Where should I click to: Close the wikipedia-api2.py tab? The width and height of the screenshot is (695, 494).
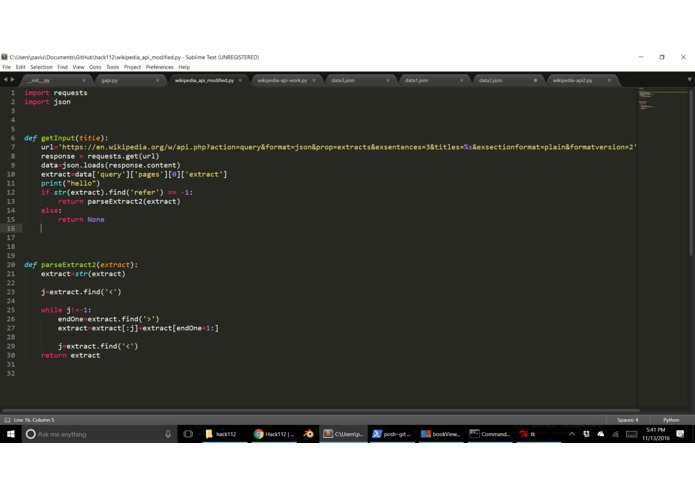pos(609,81)
